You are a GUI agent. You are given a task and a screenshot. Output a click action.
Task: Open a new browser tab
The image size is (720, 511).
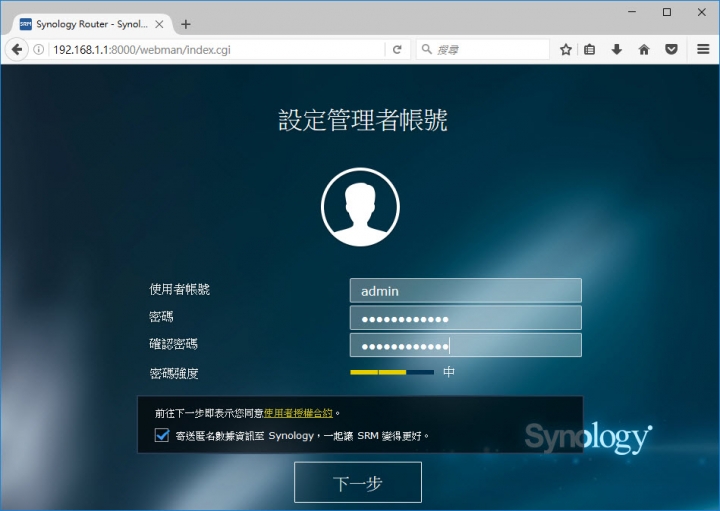186,24
